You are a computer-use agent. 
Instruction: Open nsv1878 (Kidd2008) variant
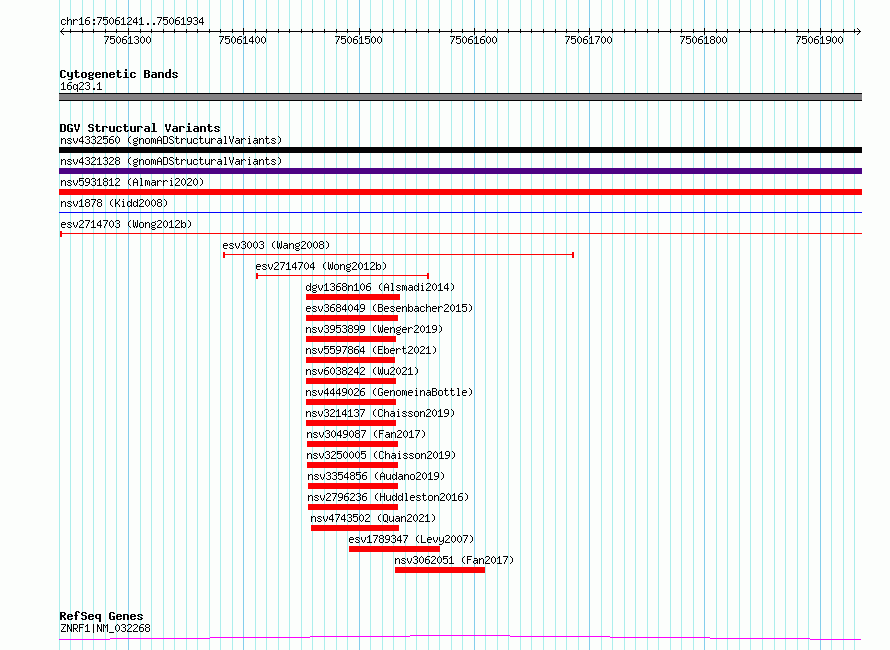[x=114, y=203]
